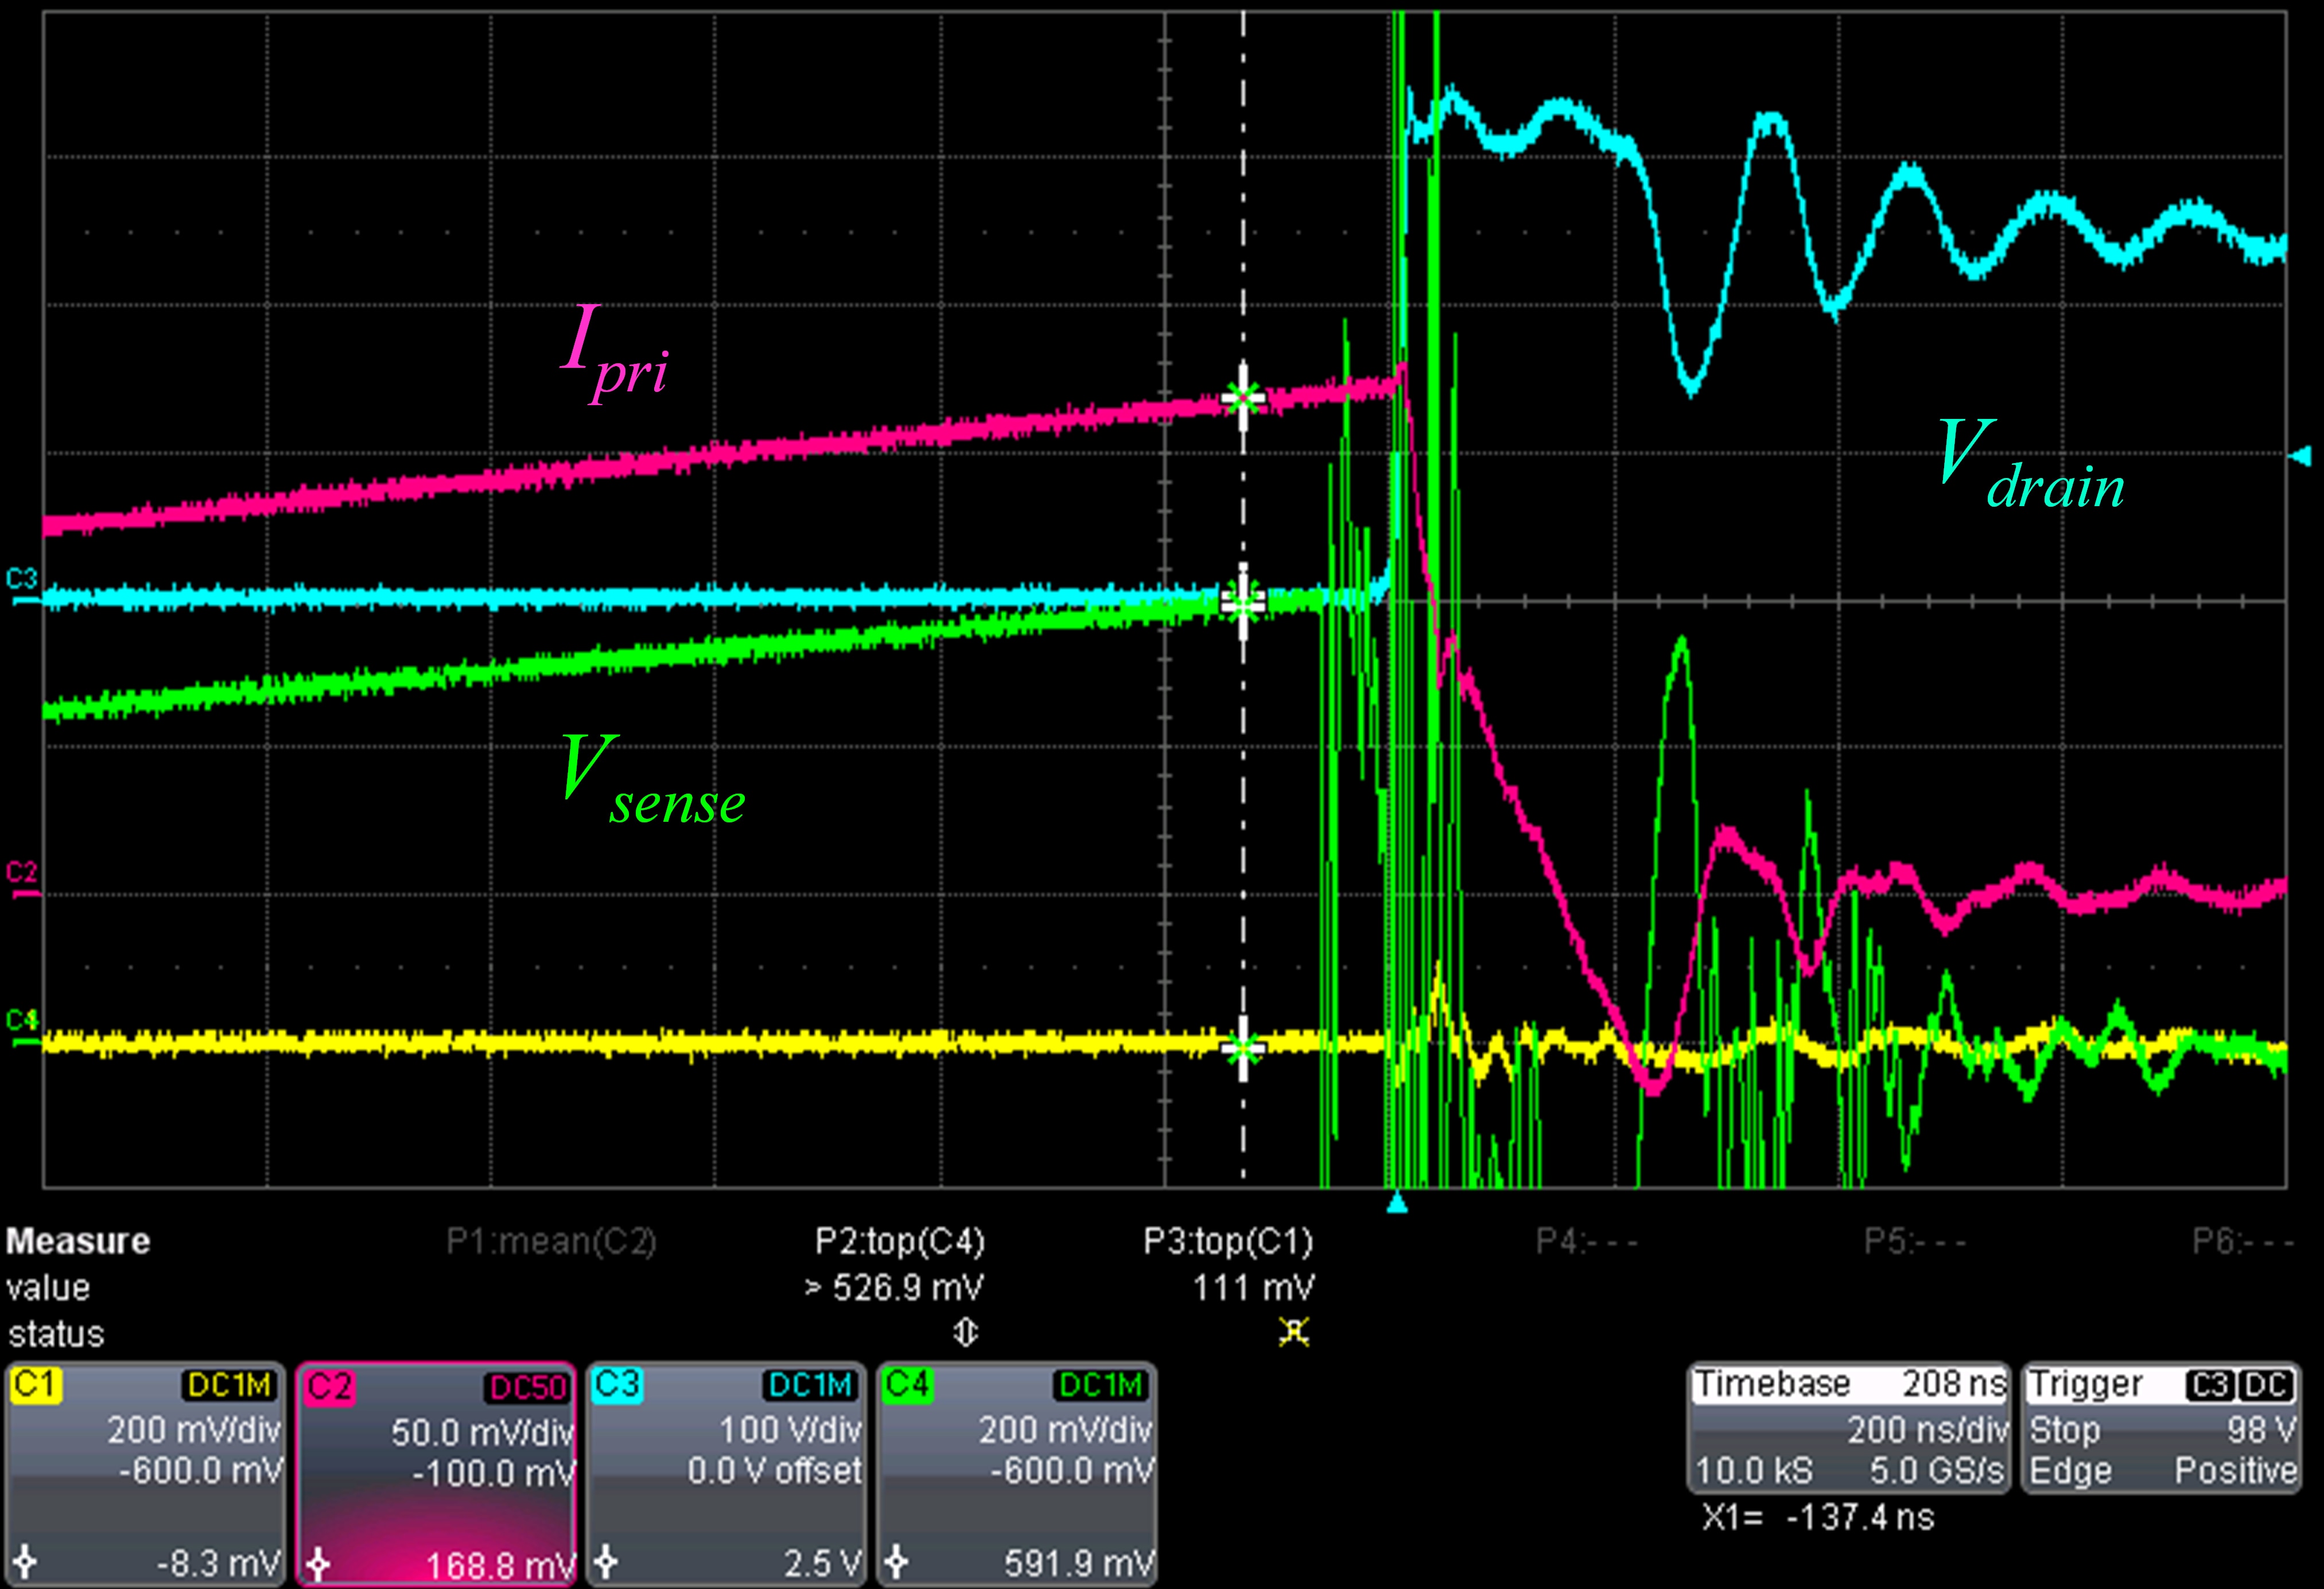Click the yellow warning status icon under P3
The image size is (2324, 1589).
(1293, 1333)
